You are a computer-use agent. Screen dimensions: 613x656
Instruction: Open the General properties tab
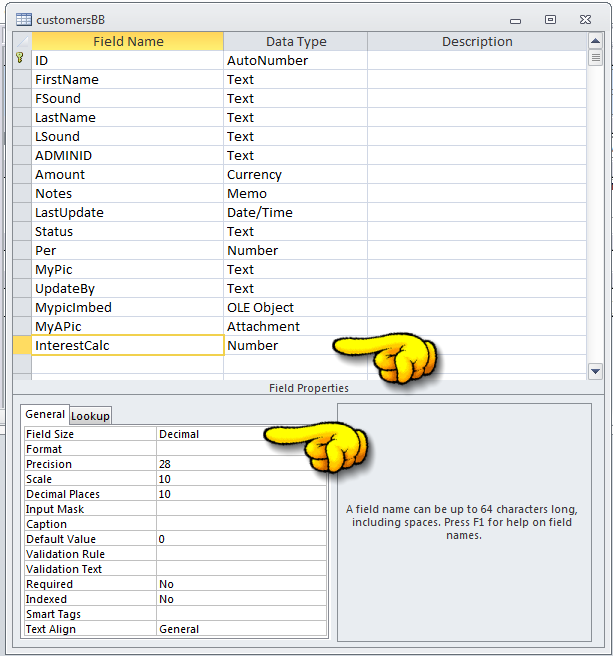point(45,414)
